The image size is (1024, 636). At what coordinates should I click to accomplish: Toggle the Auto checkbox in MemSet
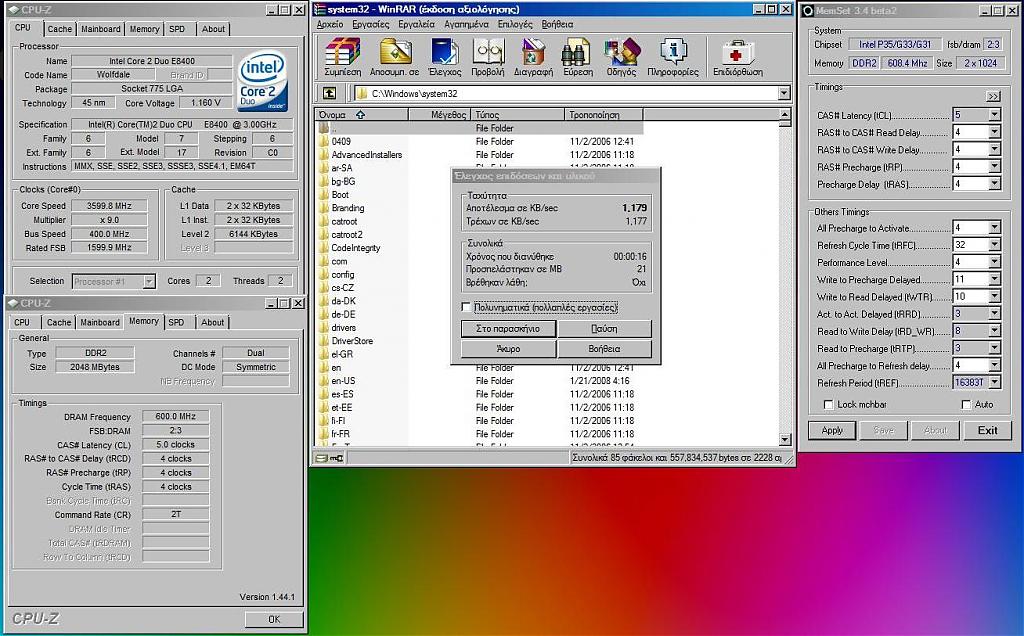966,405
